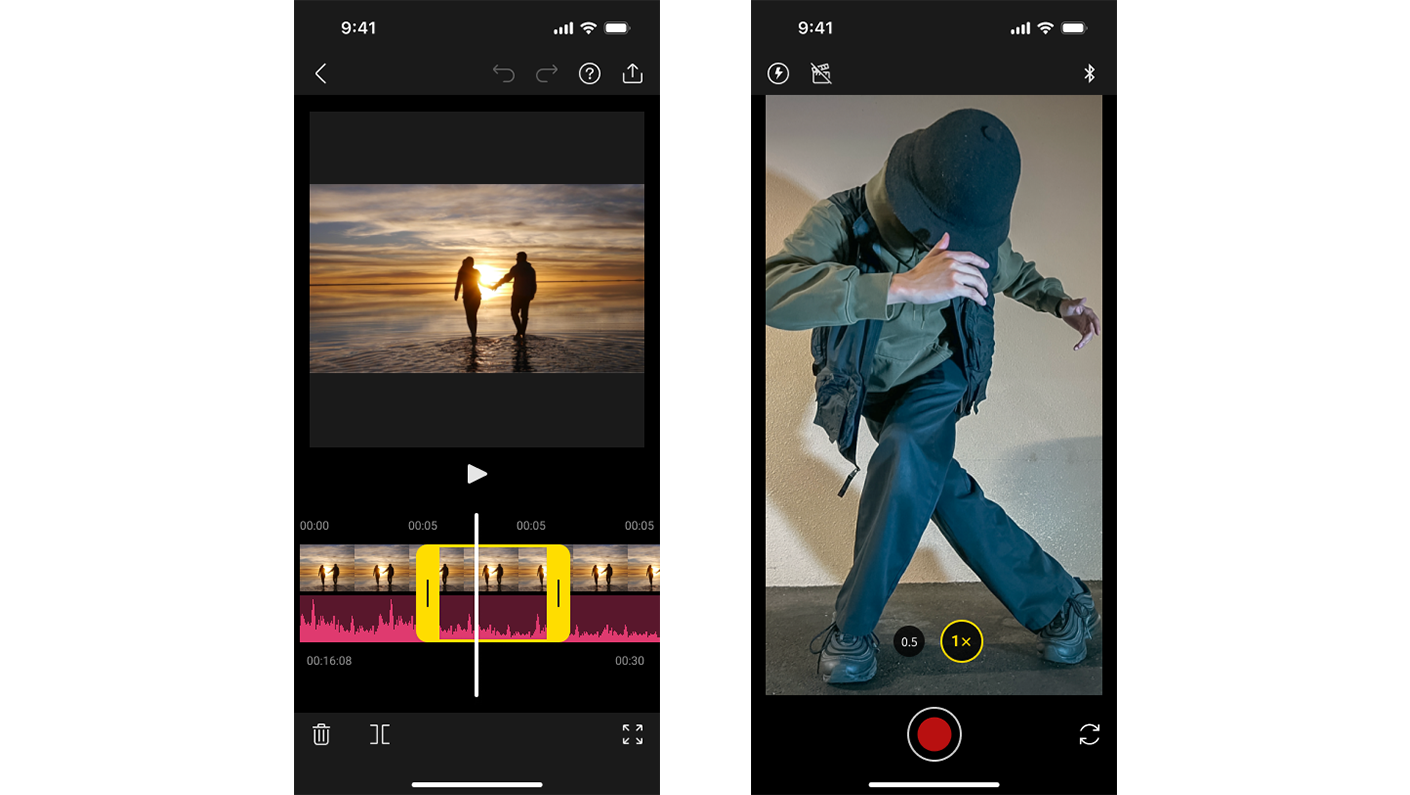The width and height of the screenshot is (1410, 795).
Task: Grab the left yellow trim handle
Action: 430,592
